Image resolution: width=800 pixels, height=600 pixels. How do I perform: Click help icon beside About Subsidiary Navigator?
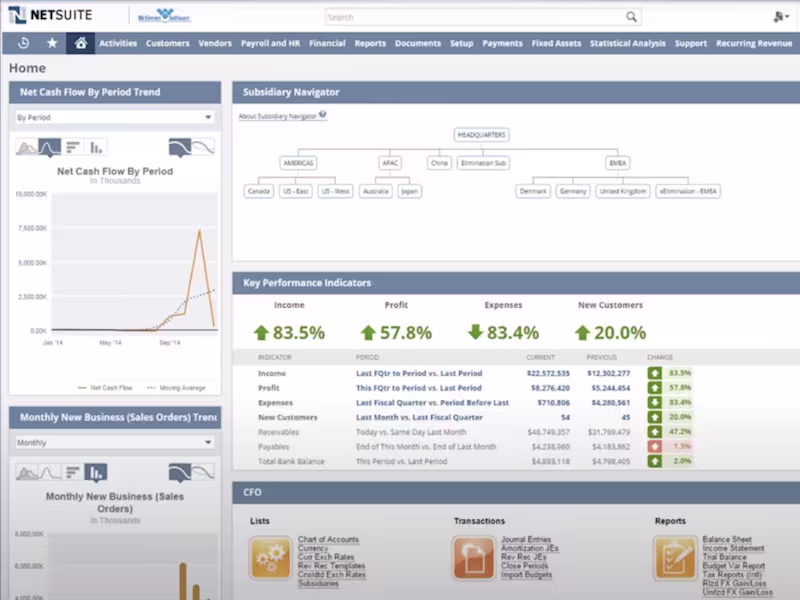(322, 115)
